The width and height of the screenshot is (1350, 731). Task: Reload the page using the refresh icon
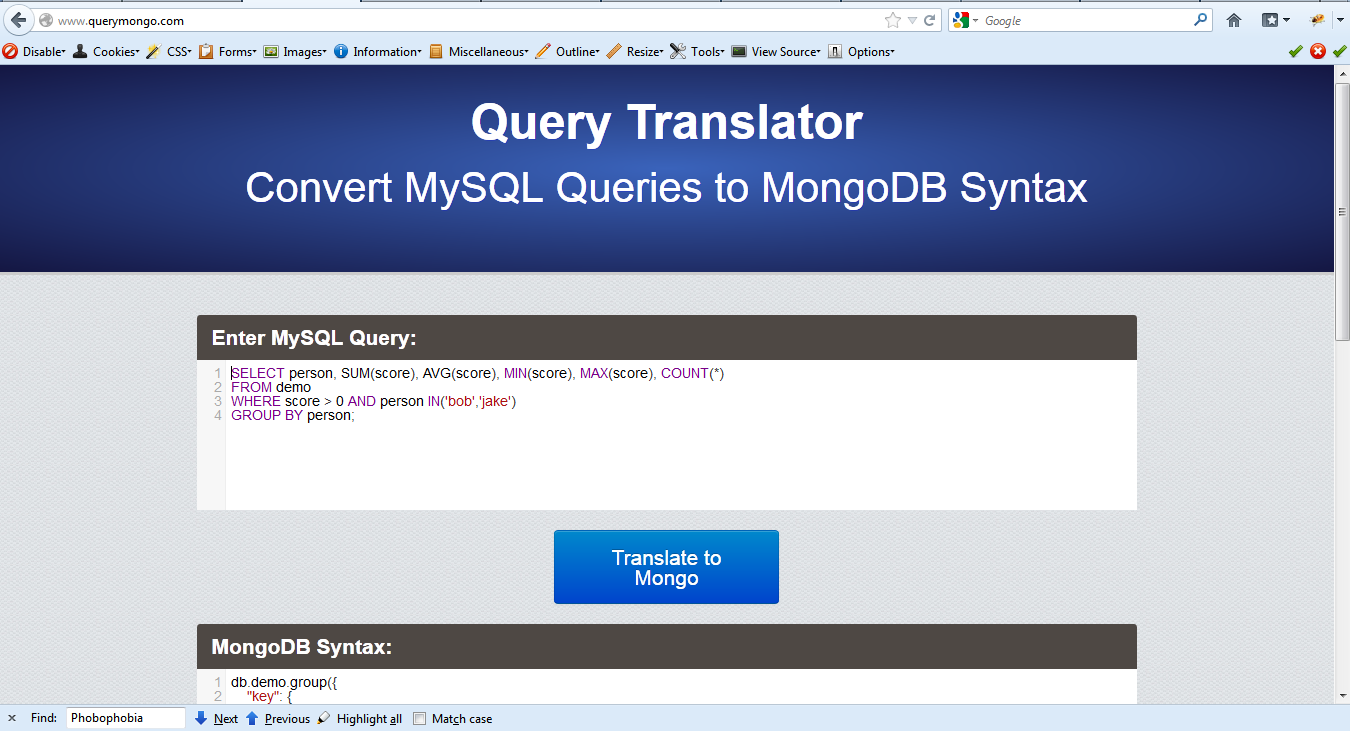929,20
